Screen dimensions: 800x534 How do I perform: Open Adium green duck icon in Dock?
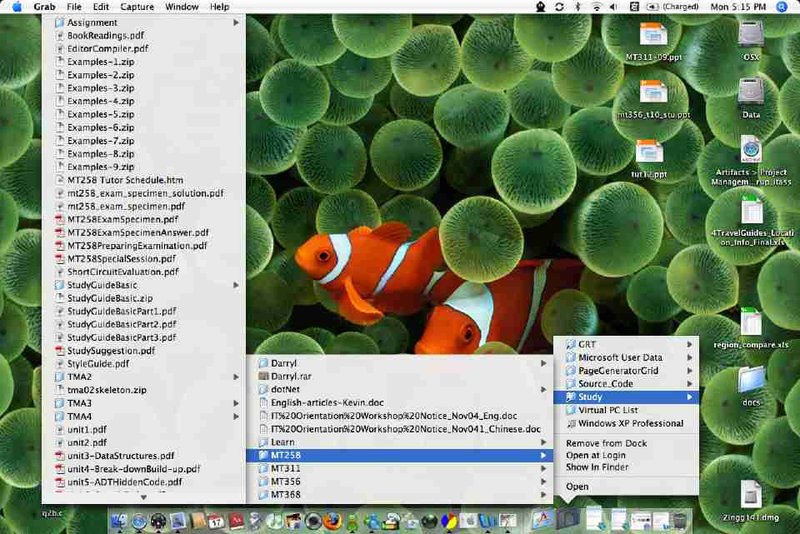click(x=352, y=521)
